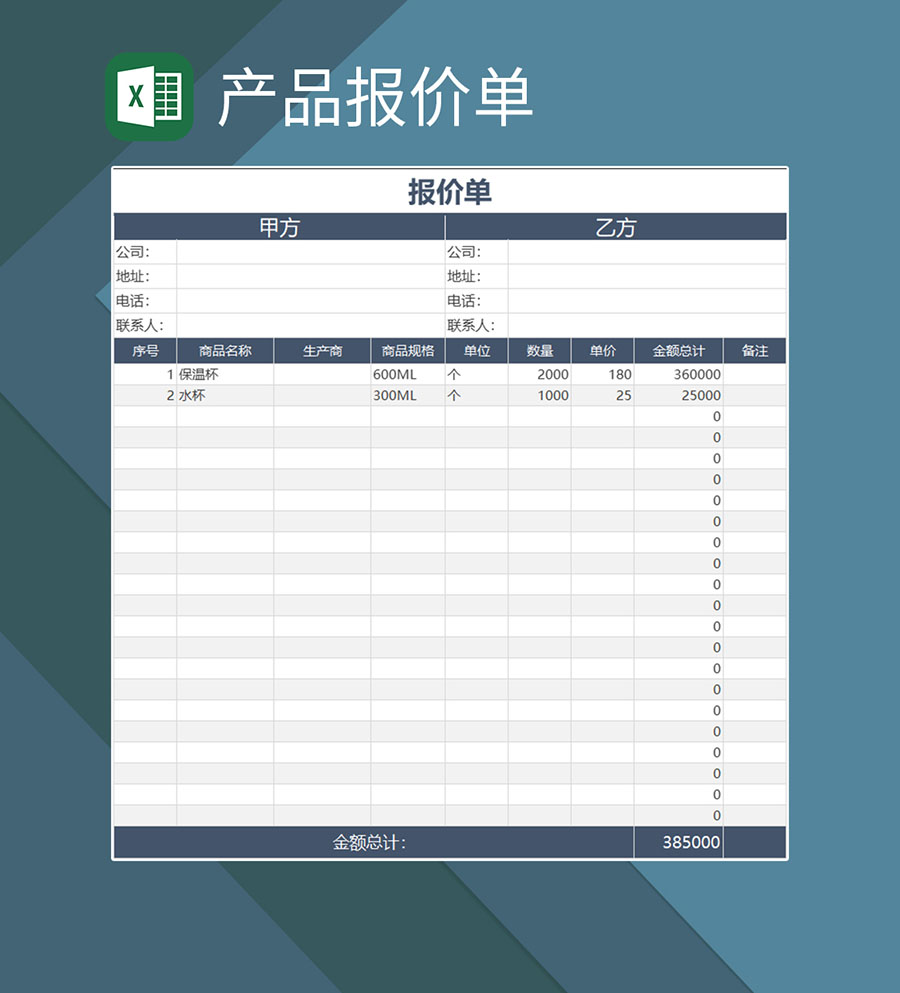
Task: Select the 生产商 column header
Action: click(322, 351)
